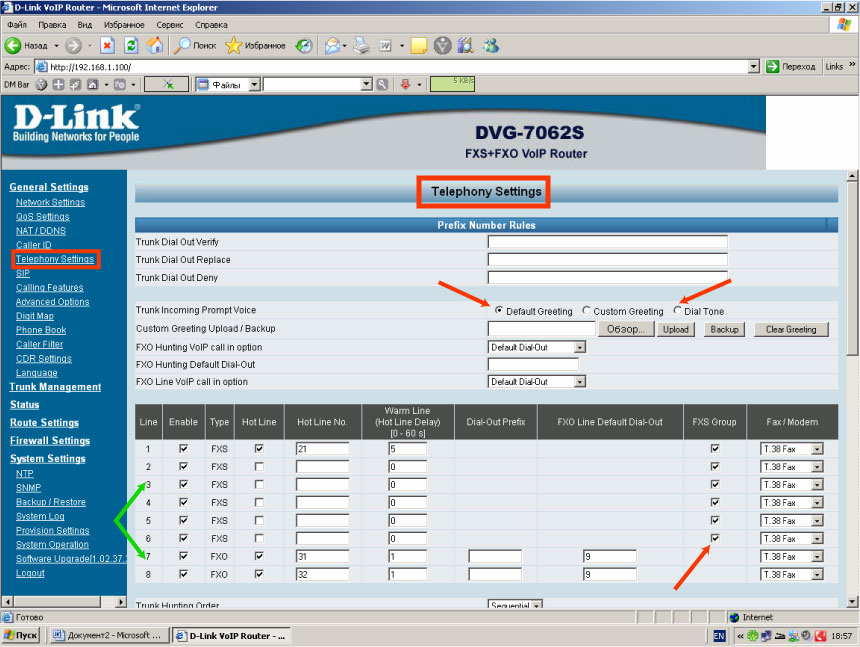
Task: Click the page vertical scrollbar down arrow
Action: [852, 600]
